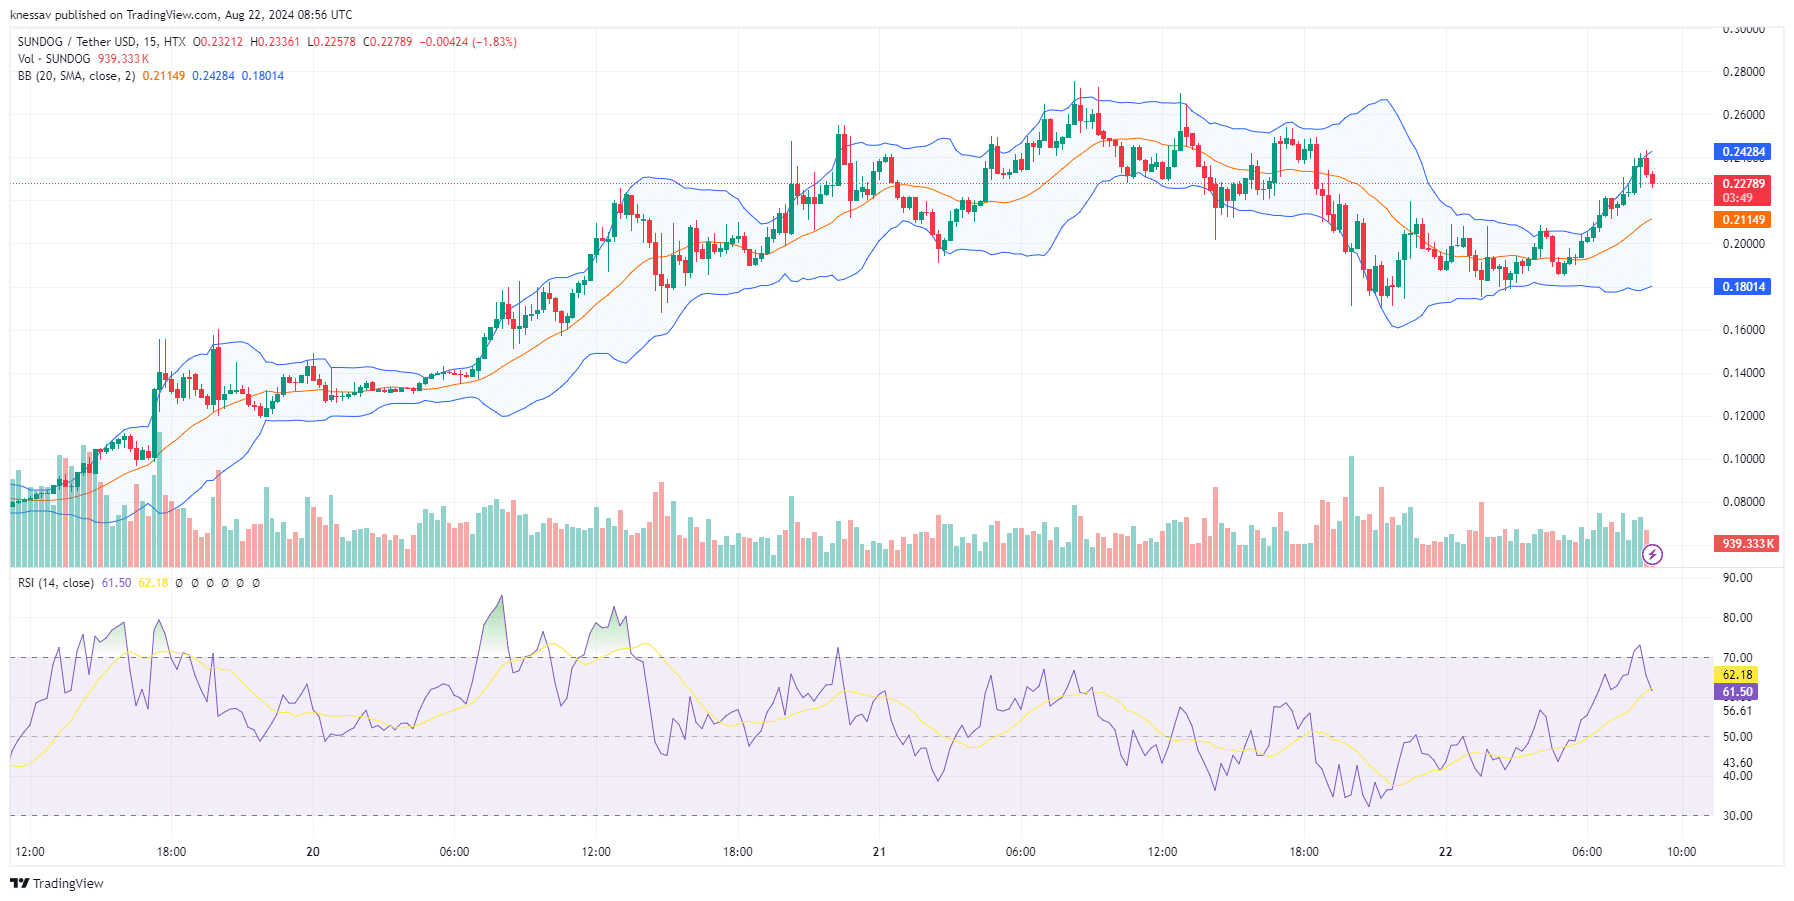The width and height of the screenshot is (1794, 901).
Task: Click the RSI (14, close) legend
Action: (x=56, y=583)
